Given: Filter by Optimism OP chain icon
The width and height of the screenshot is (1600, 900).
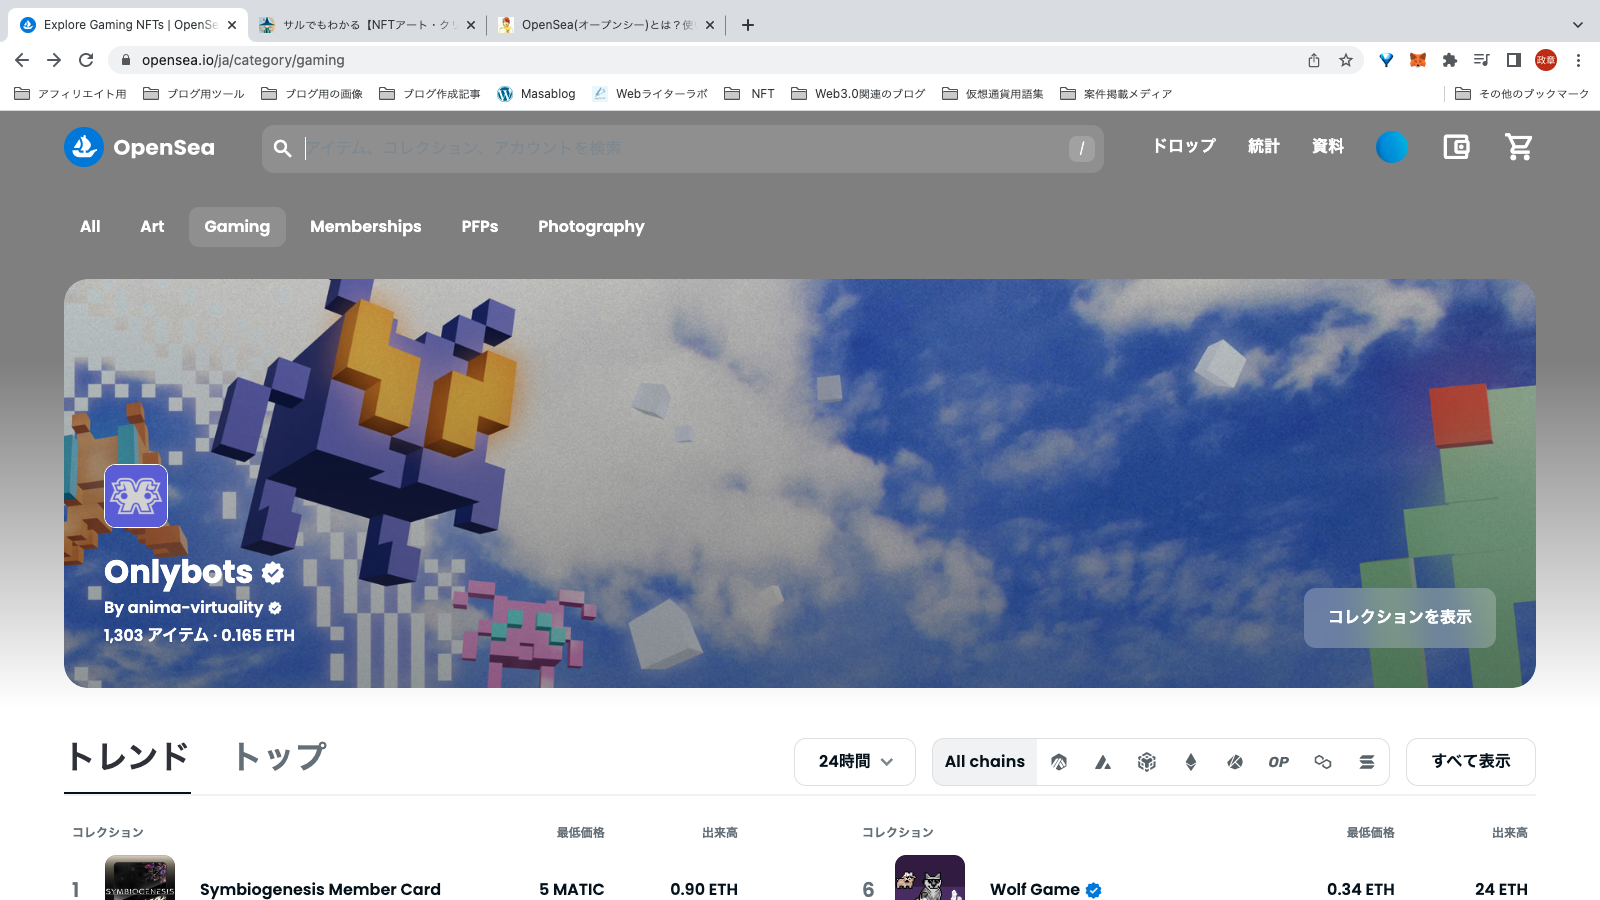Looking at the screenshot, I should pos(1278,762).
